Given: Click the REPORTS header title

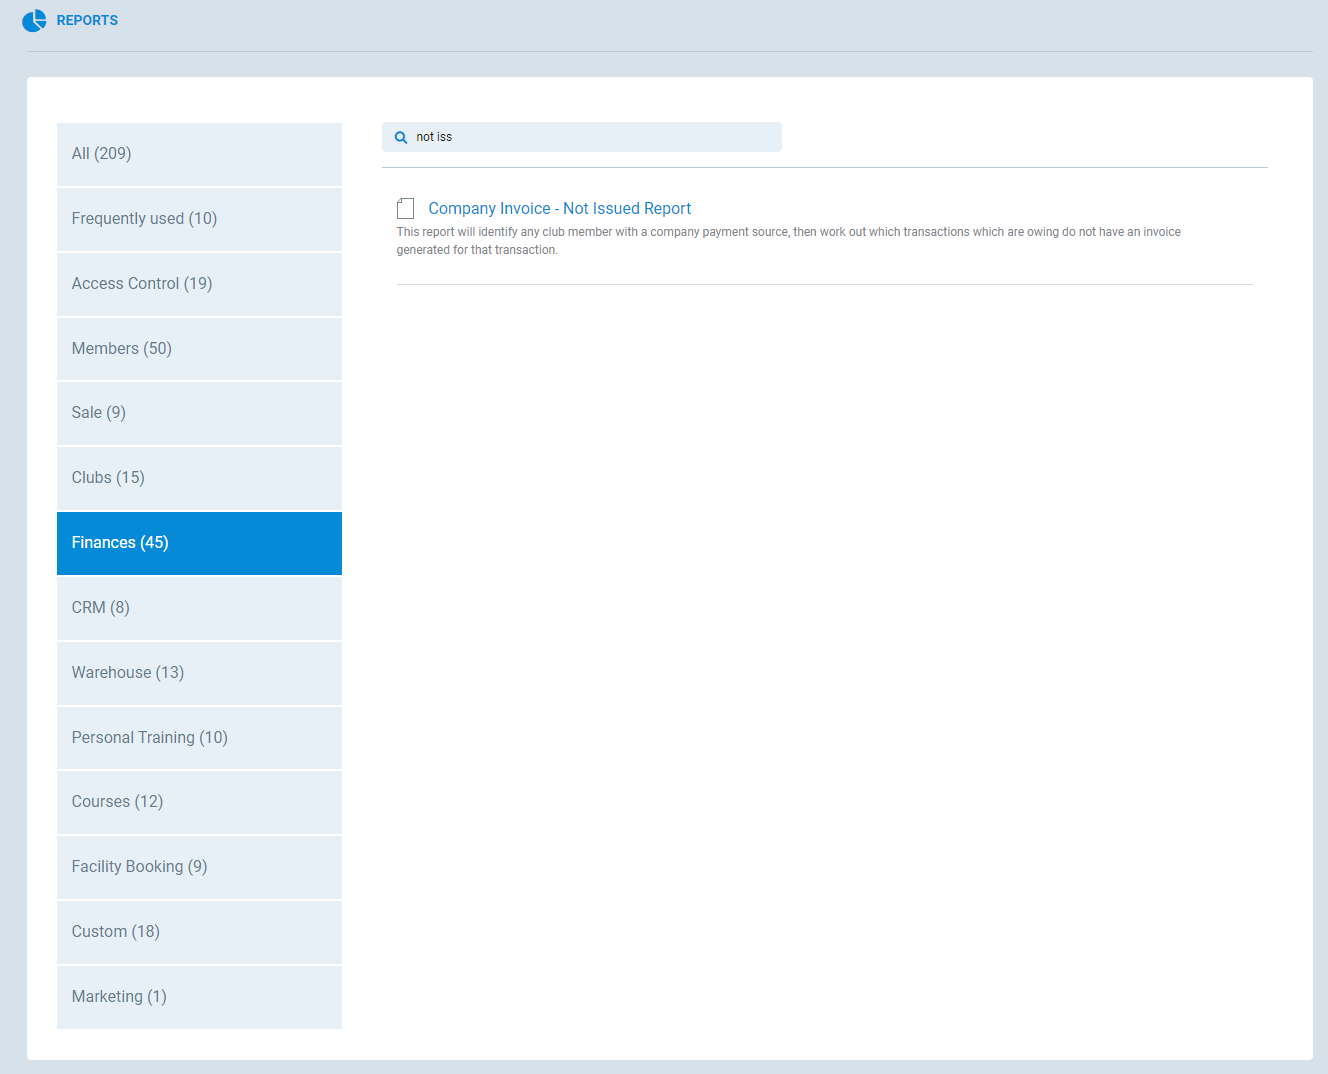Looking at the screenshot, I should tap(87, 21).
